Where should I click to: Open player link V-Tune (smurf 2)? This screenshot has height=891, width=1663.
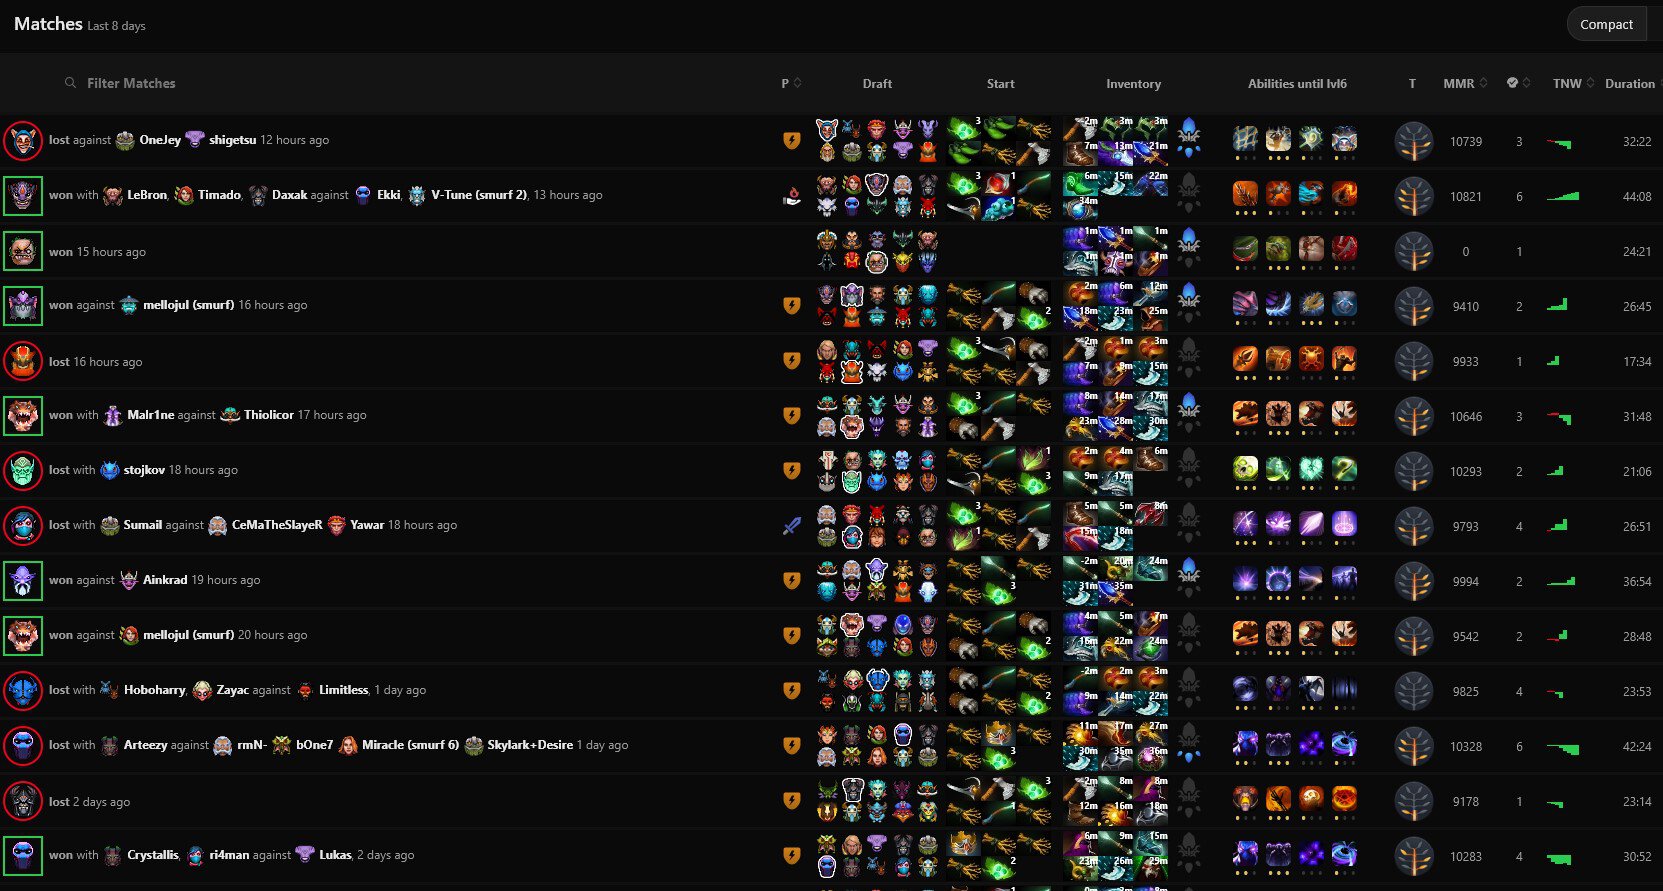pos(479,195)
